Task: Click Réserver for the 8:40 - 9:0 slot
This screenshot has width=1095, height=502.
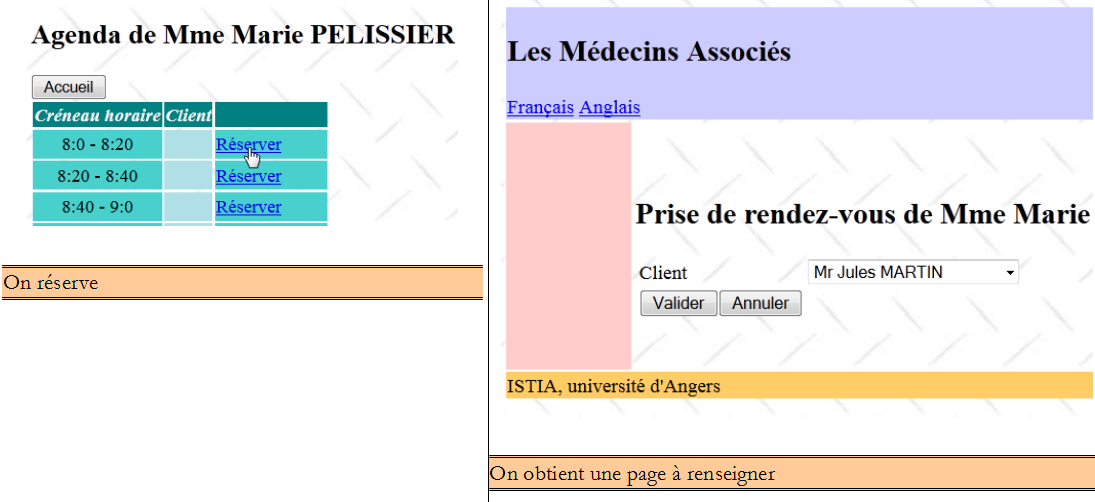Action: click(248, 208)
